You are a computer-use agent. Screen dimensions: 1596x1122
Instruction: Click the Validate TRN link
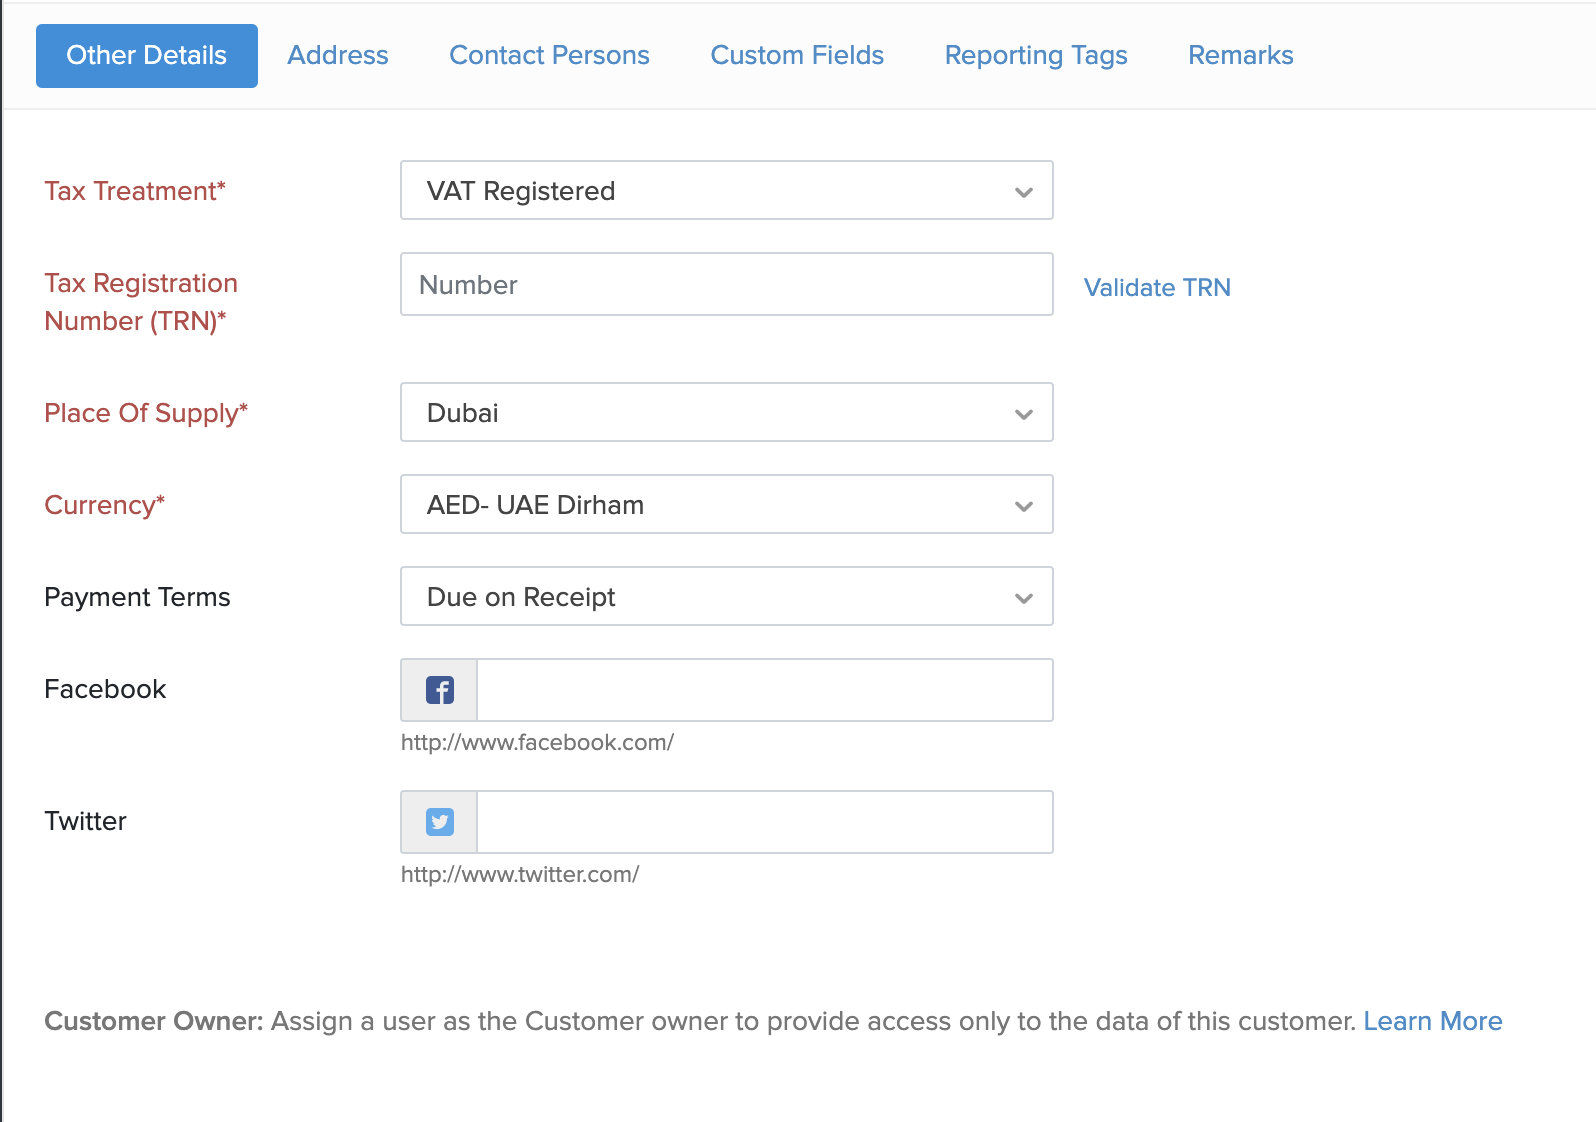[1157, 287]
